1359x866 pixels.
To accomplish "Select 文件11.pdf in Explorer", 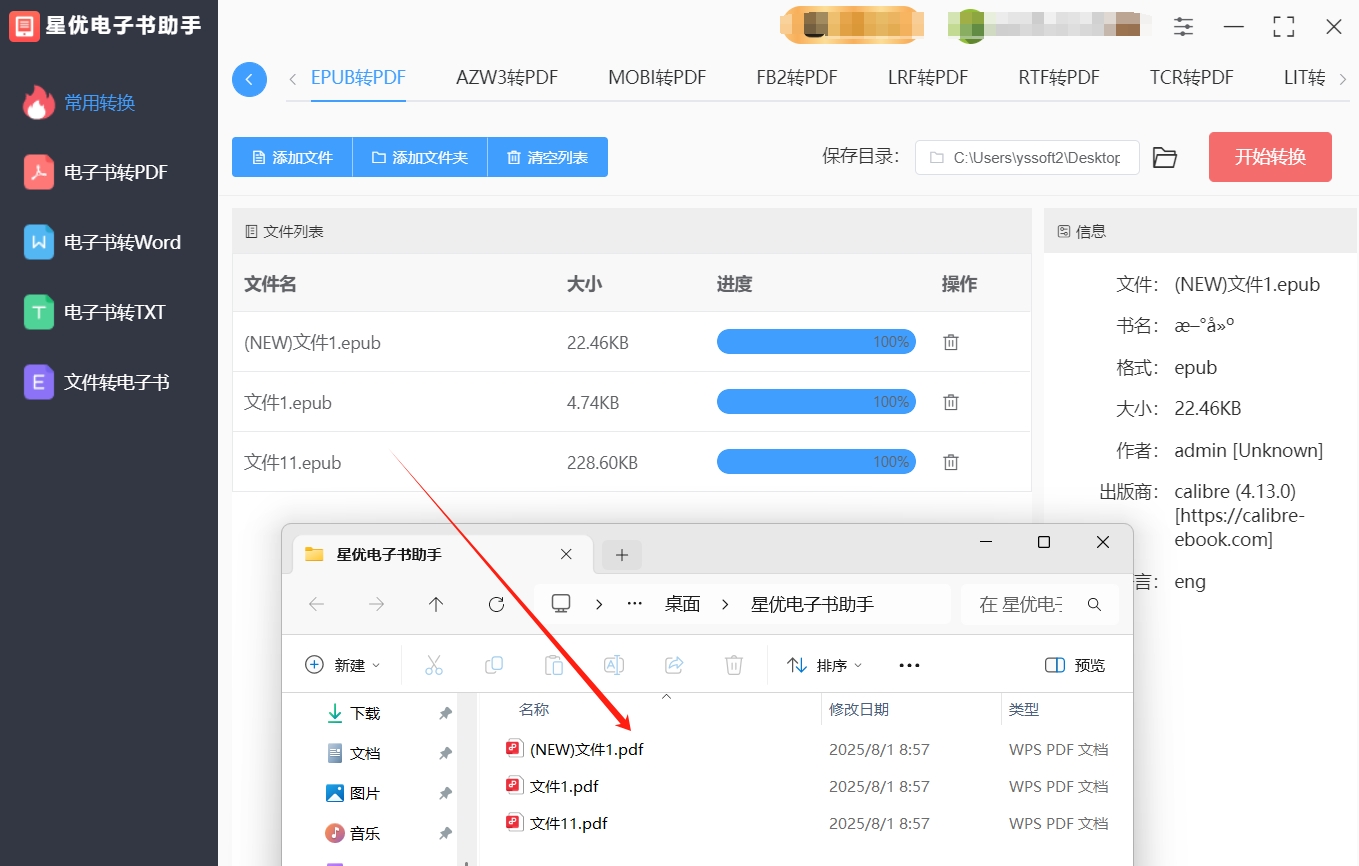I will point(557,823).
